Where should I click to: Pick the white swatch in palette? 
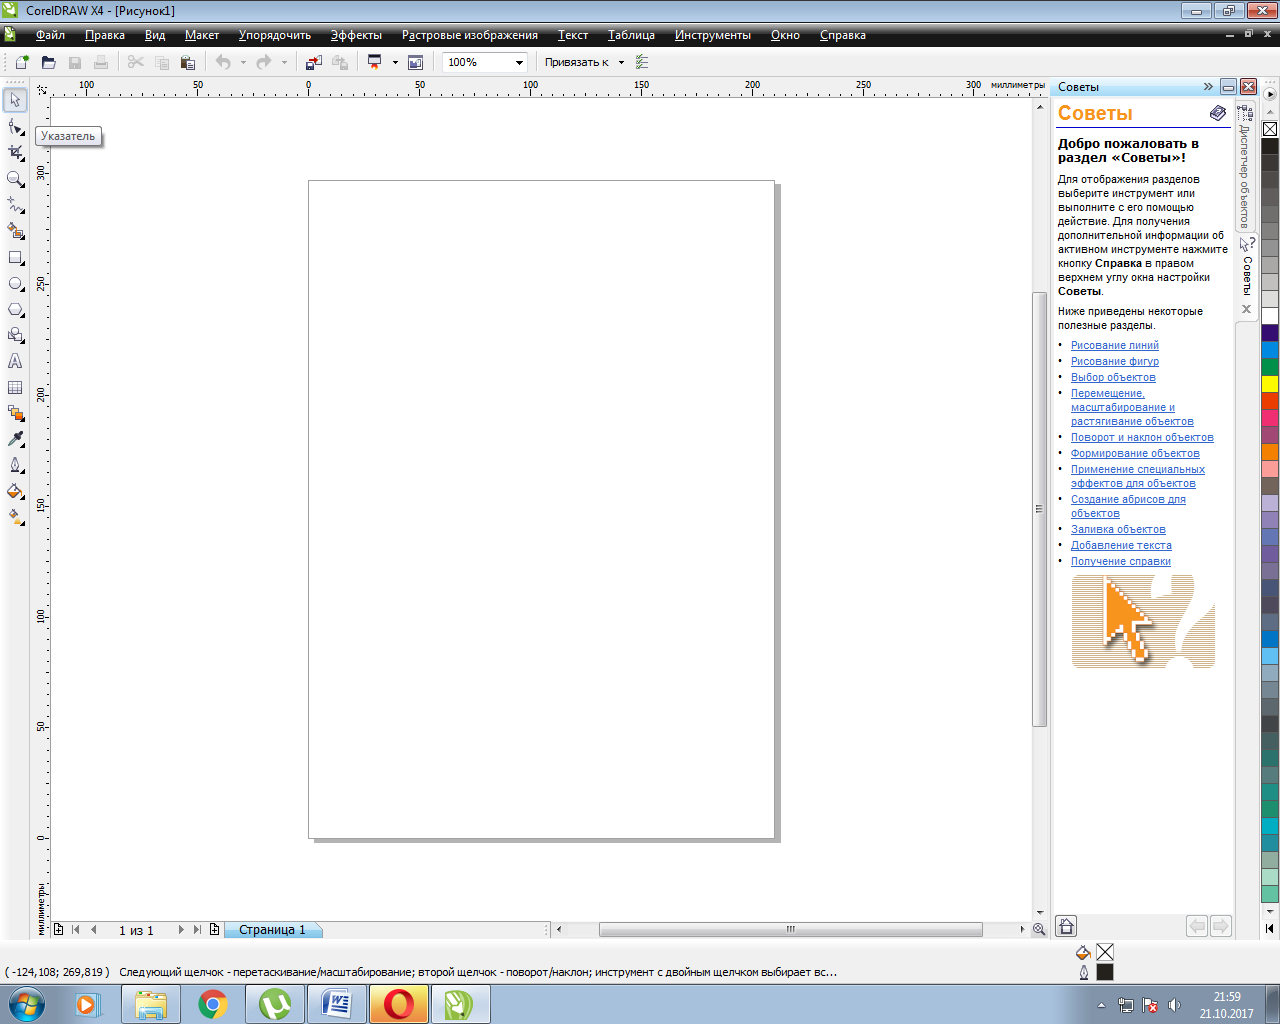[1270, 316]
